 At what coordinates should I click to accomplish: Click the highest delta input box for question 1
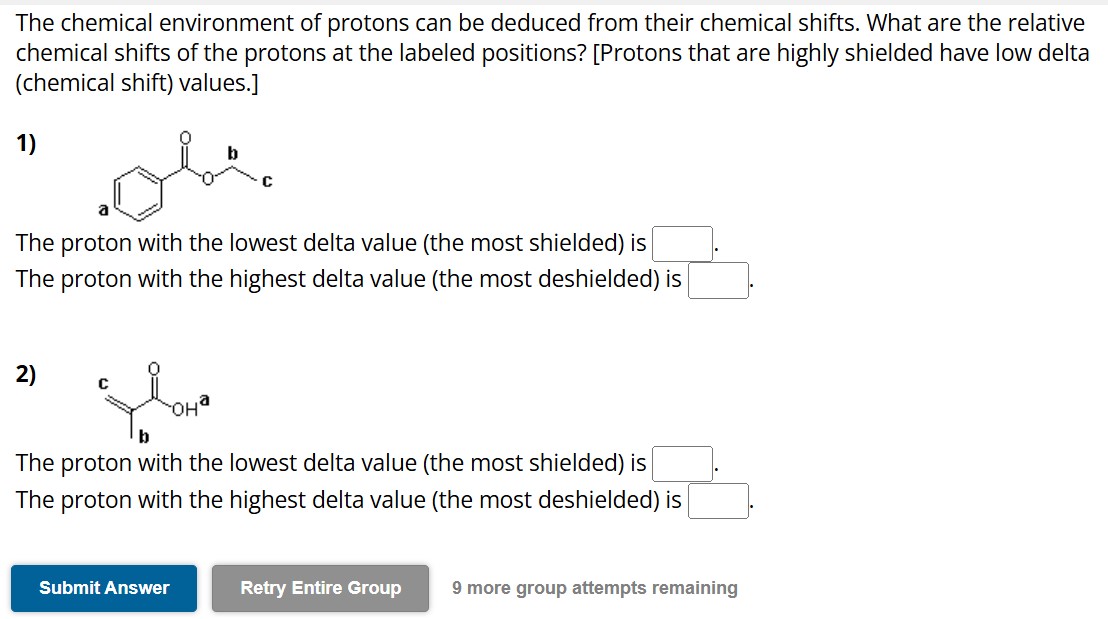click(x=718, y=280)
